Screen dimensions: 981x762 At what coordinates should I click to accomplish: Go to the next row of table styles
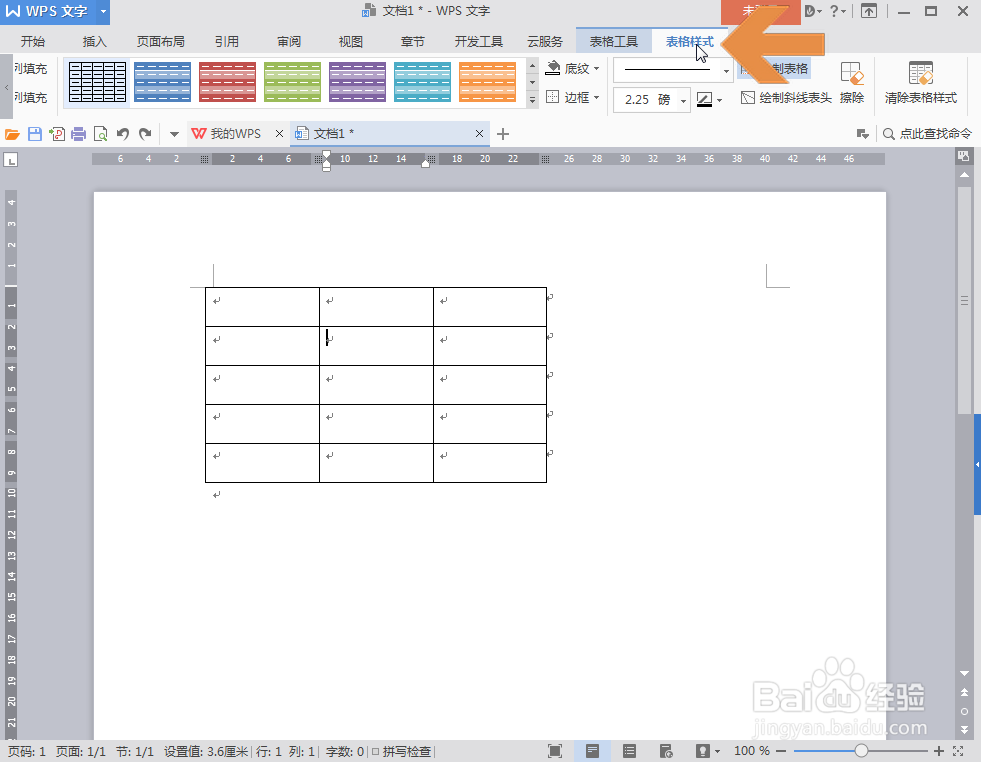[532, 83]
